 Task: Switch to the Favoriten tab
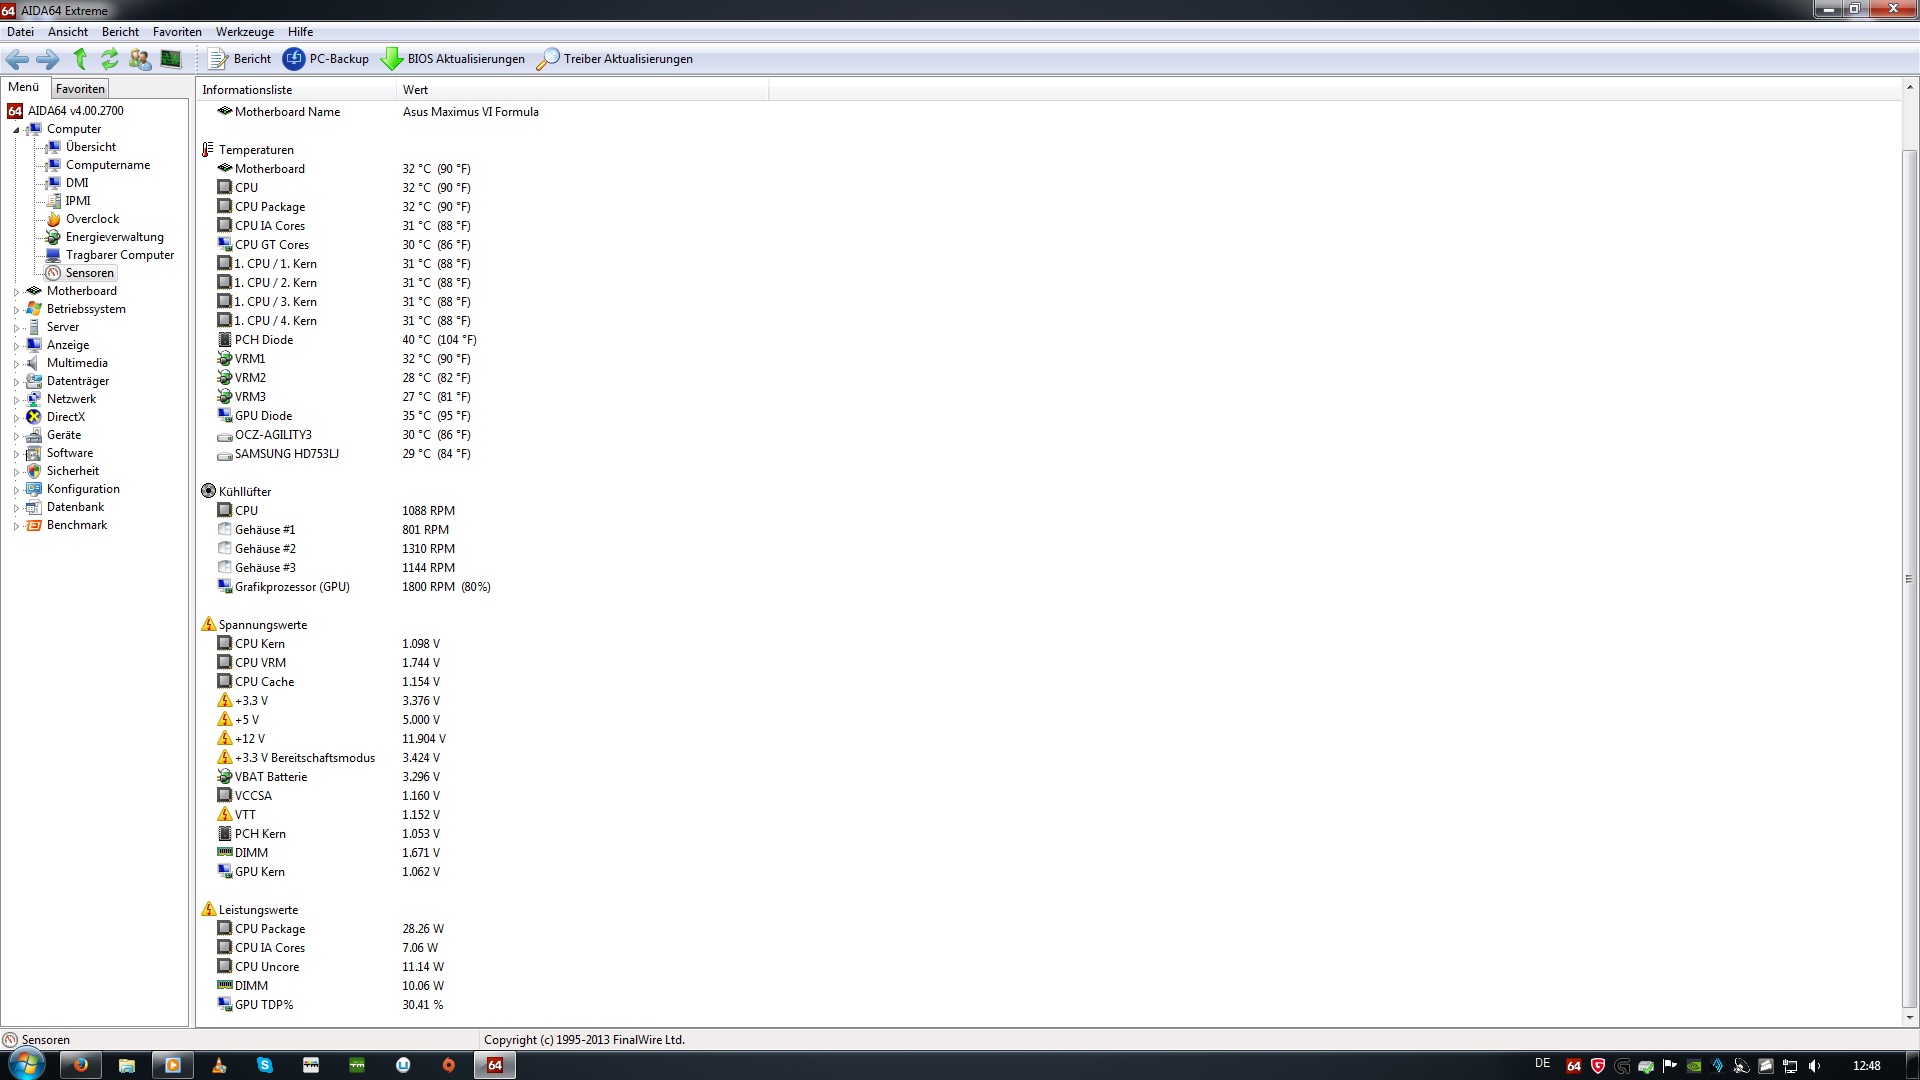click(80, 89)
